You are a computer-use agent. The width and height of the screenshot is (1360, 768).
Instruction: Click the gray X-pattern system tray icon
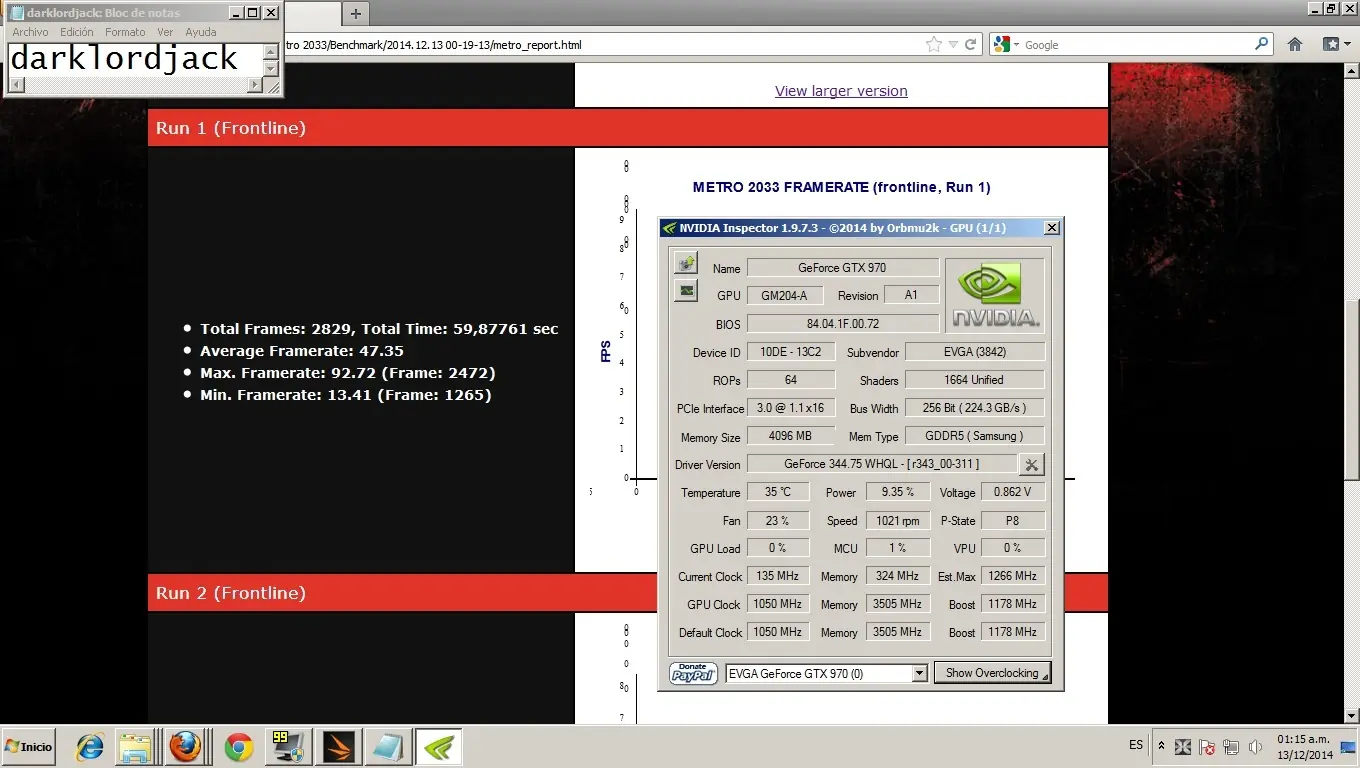pyautogui.click(x=1183, y=747)
